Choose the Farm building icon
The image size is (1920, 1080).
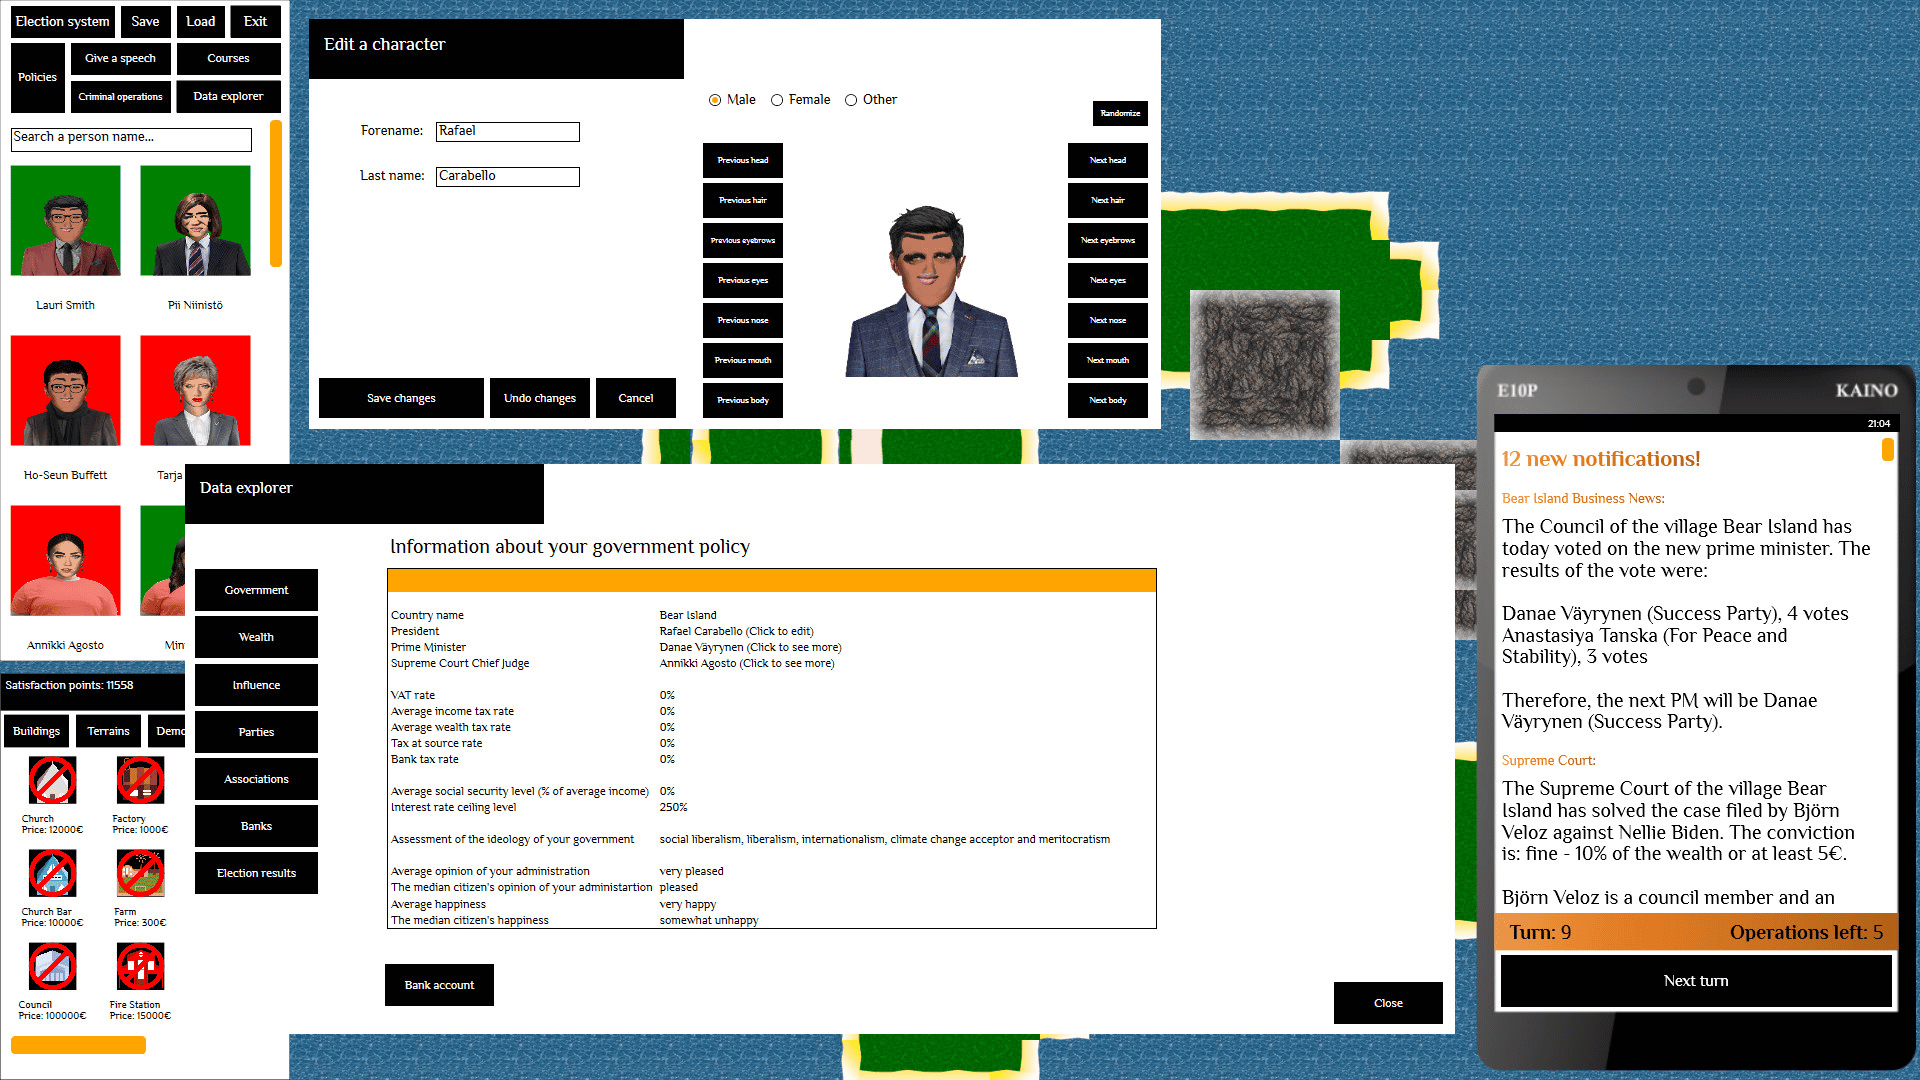pos(140,874)
